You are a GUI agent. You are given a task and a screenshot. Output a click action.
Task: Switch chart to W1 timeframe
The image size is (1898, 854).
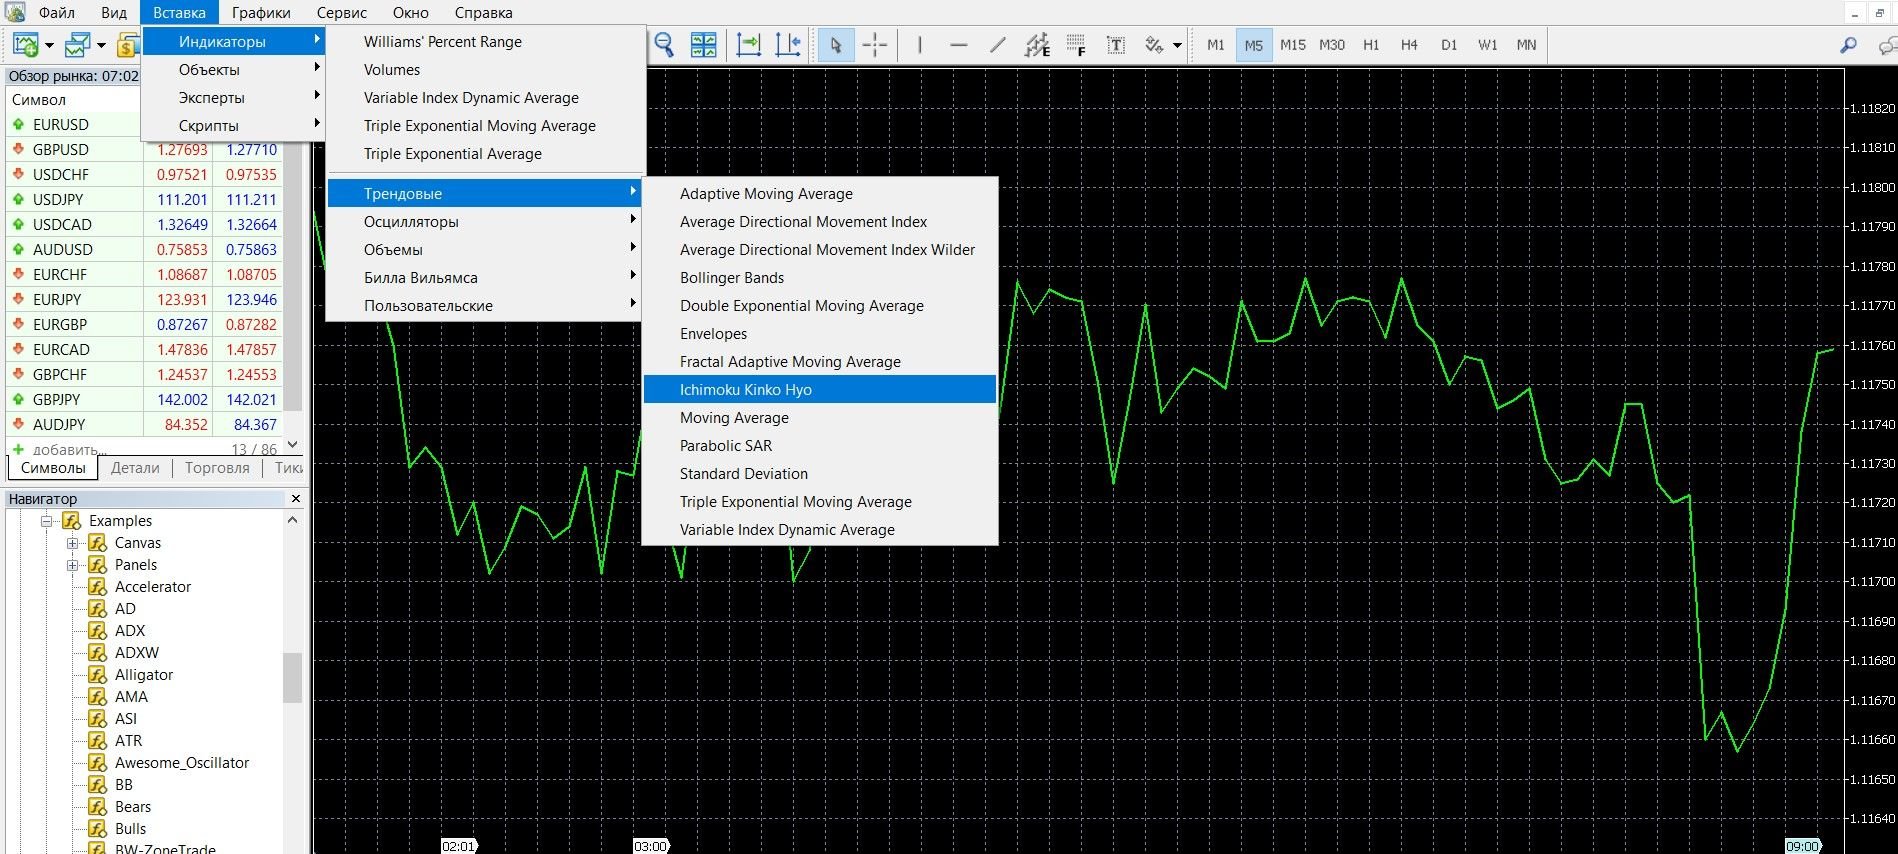(1488, 45)
